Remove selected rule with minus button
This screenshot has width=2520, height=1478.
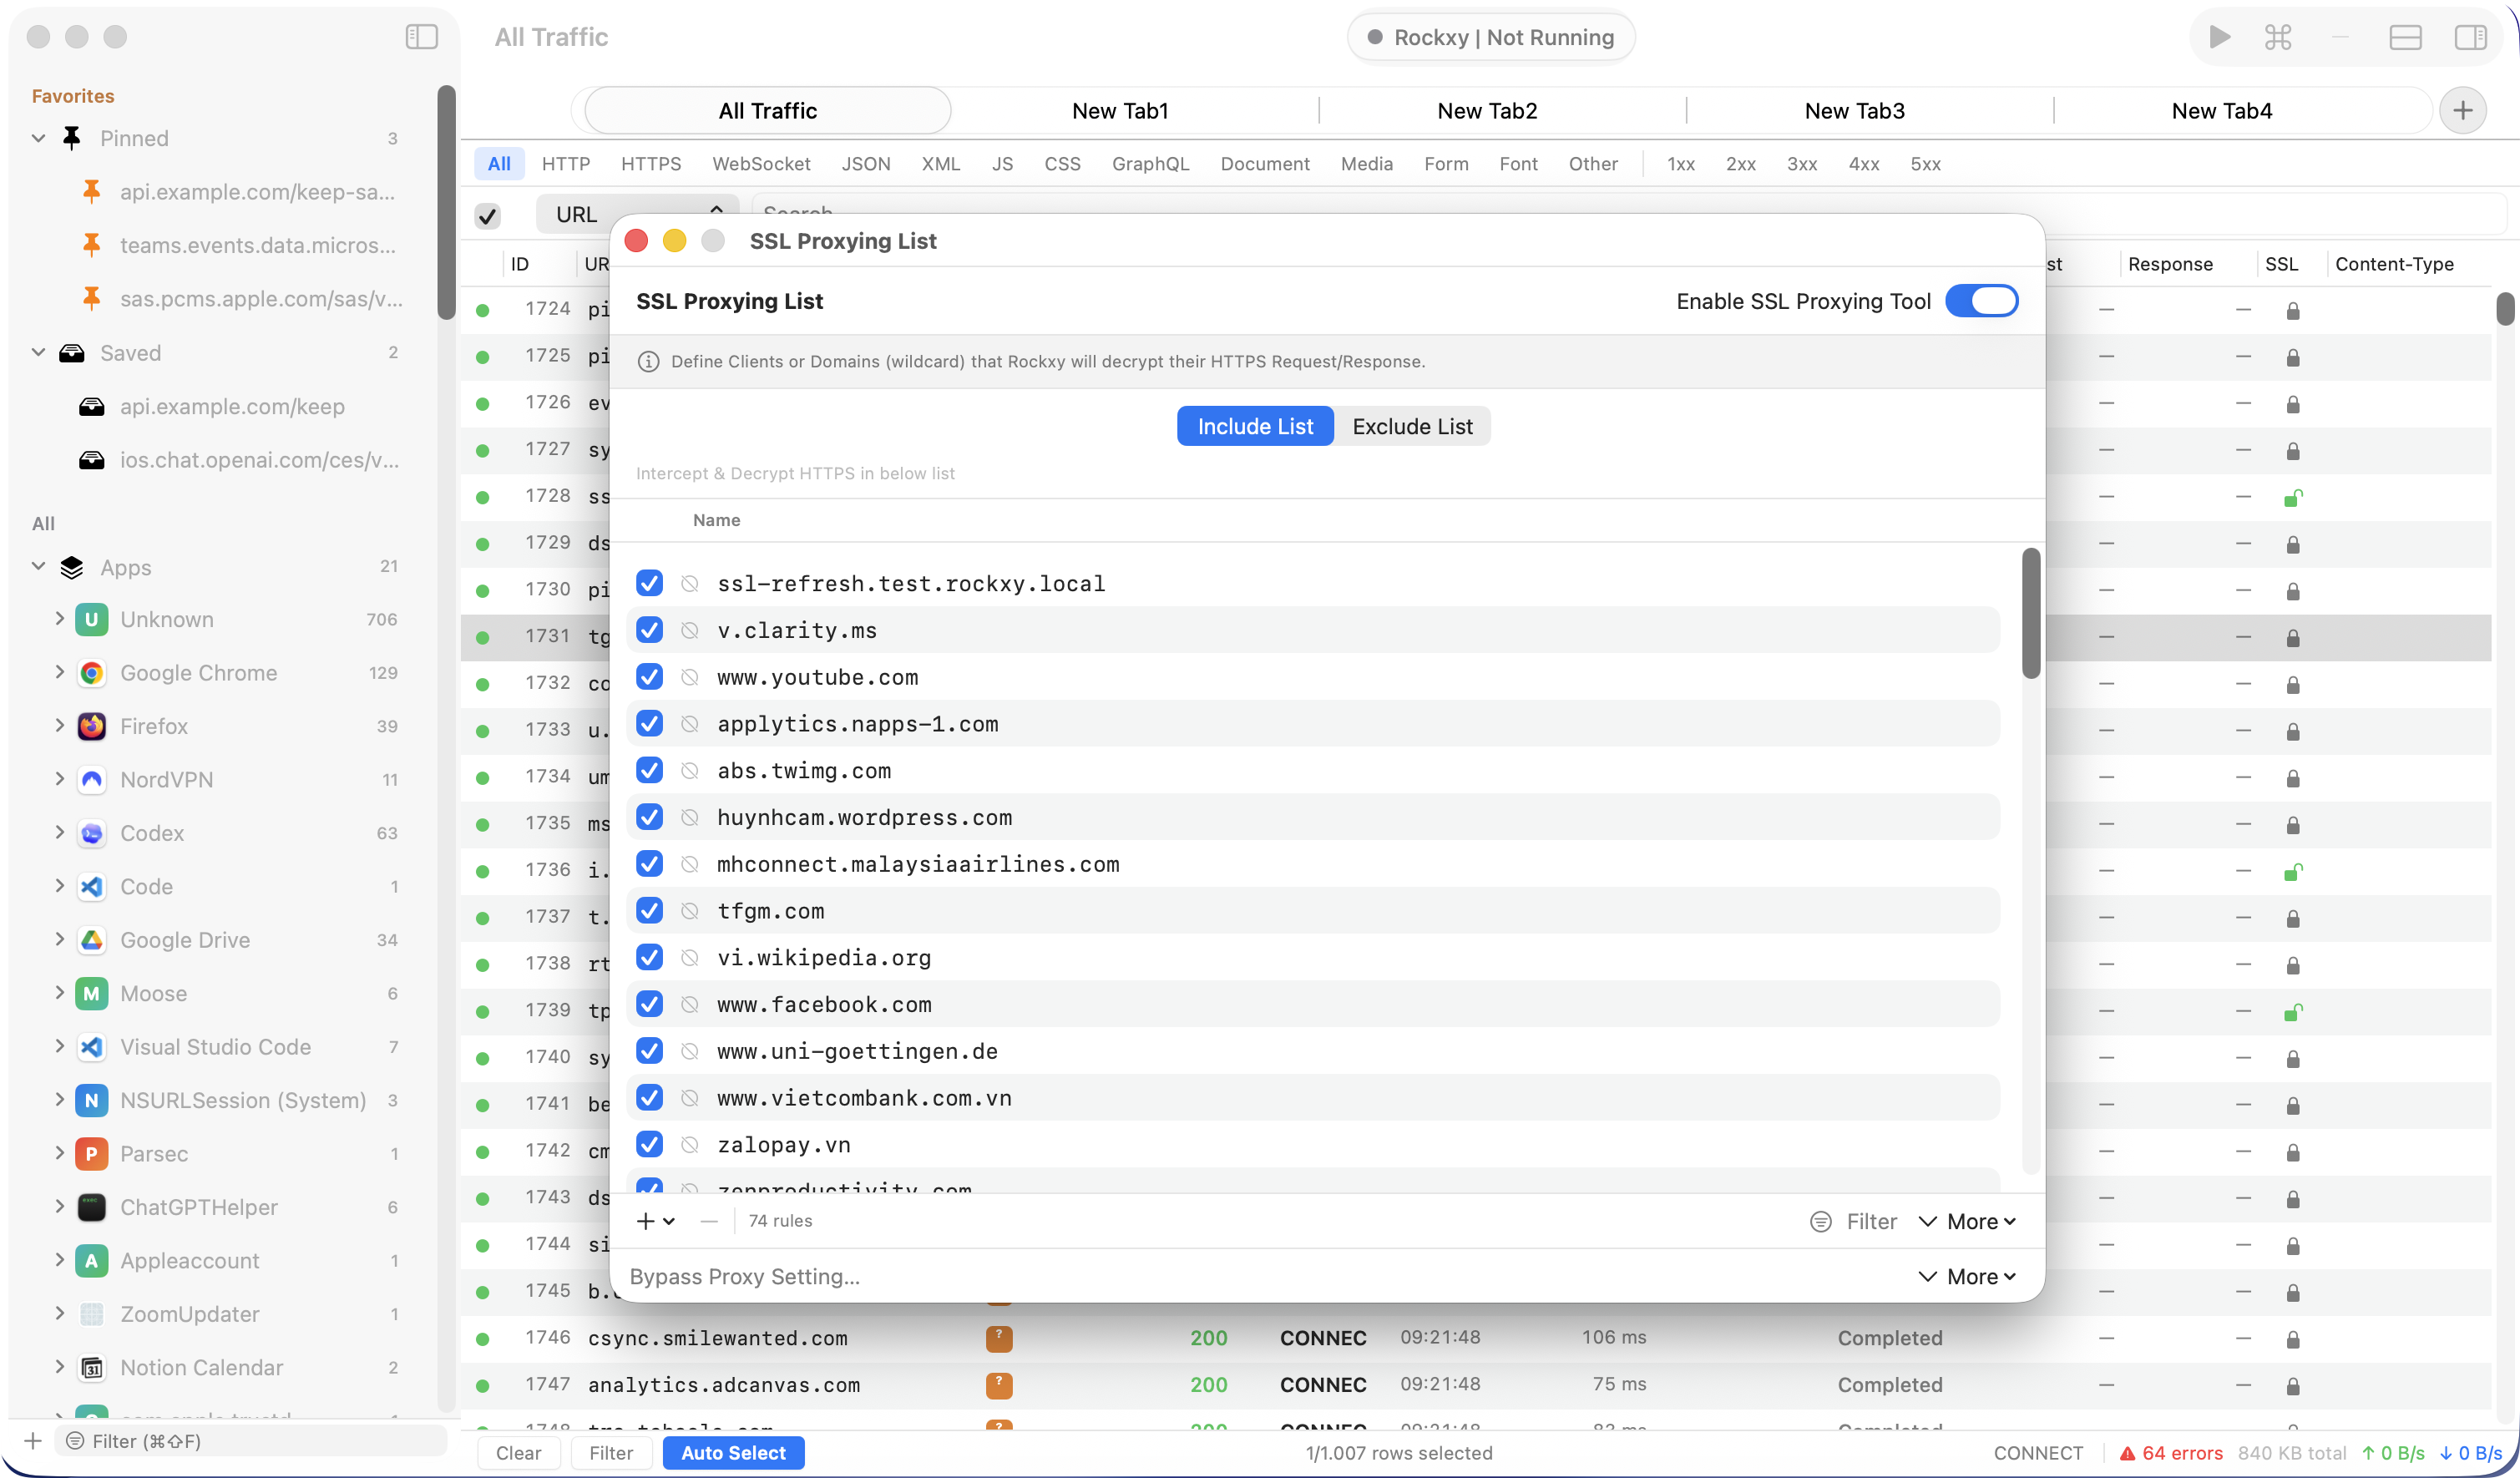(709, 1221)
